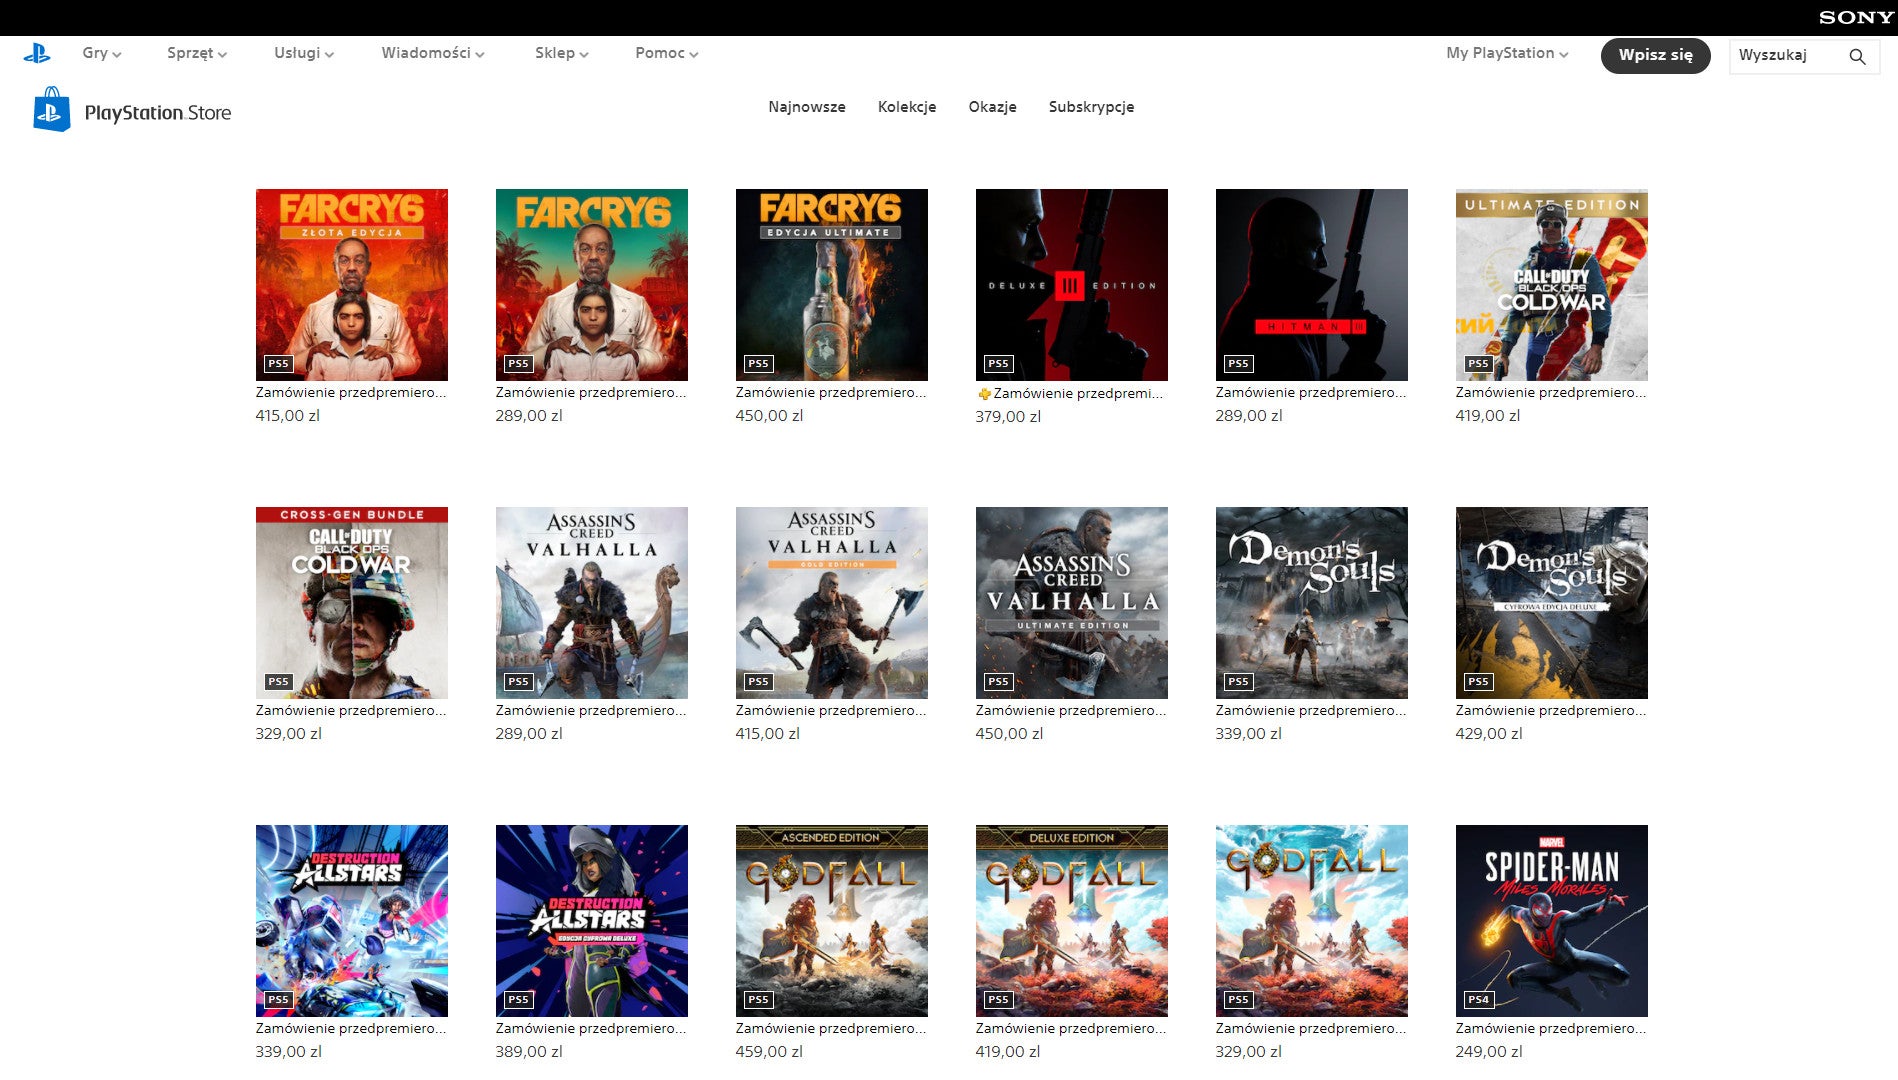
Task: Open the My PlayStation dropdown
Action: [x=1507, y=53]
